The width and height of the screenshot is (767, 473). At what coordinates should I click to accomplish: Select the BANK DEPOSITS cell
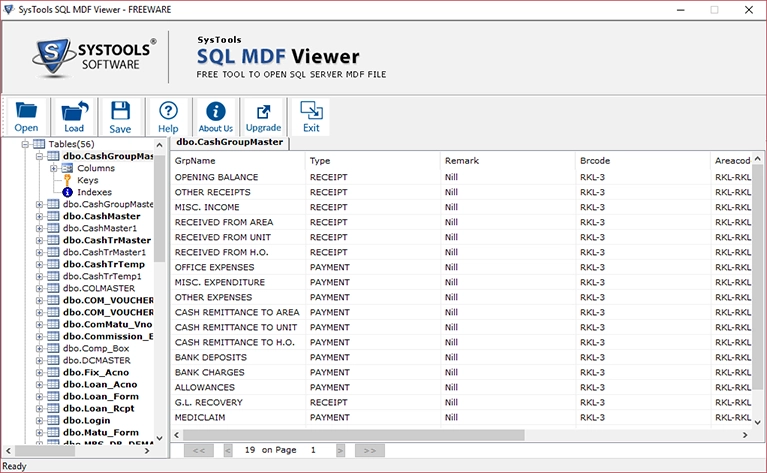point(238,358)
